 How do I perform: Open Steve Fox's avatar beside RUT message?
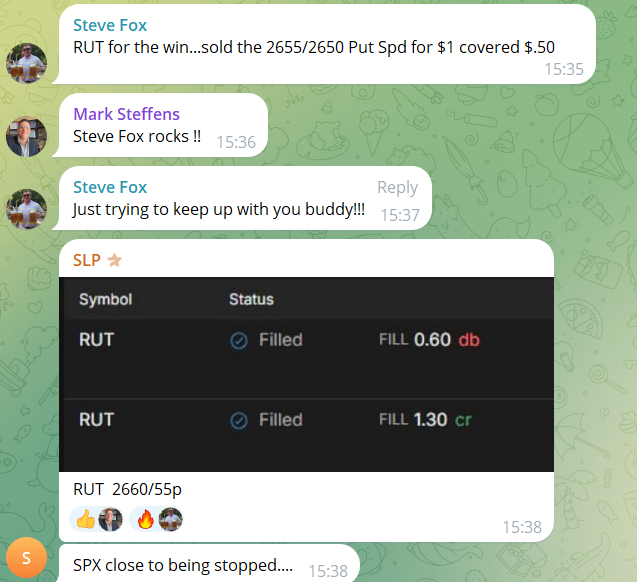(x=26, y=63)
